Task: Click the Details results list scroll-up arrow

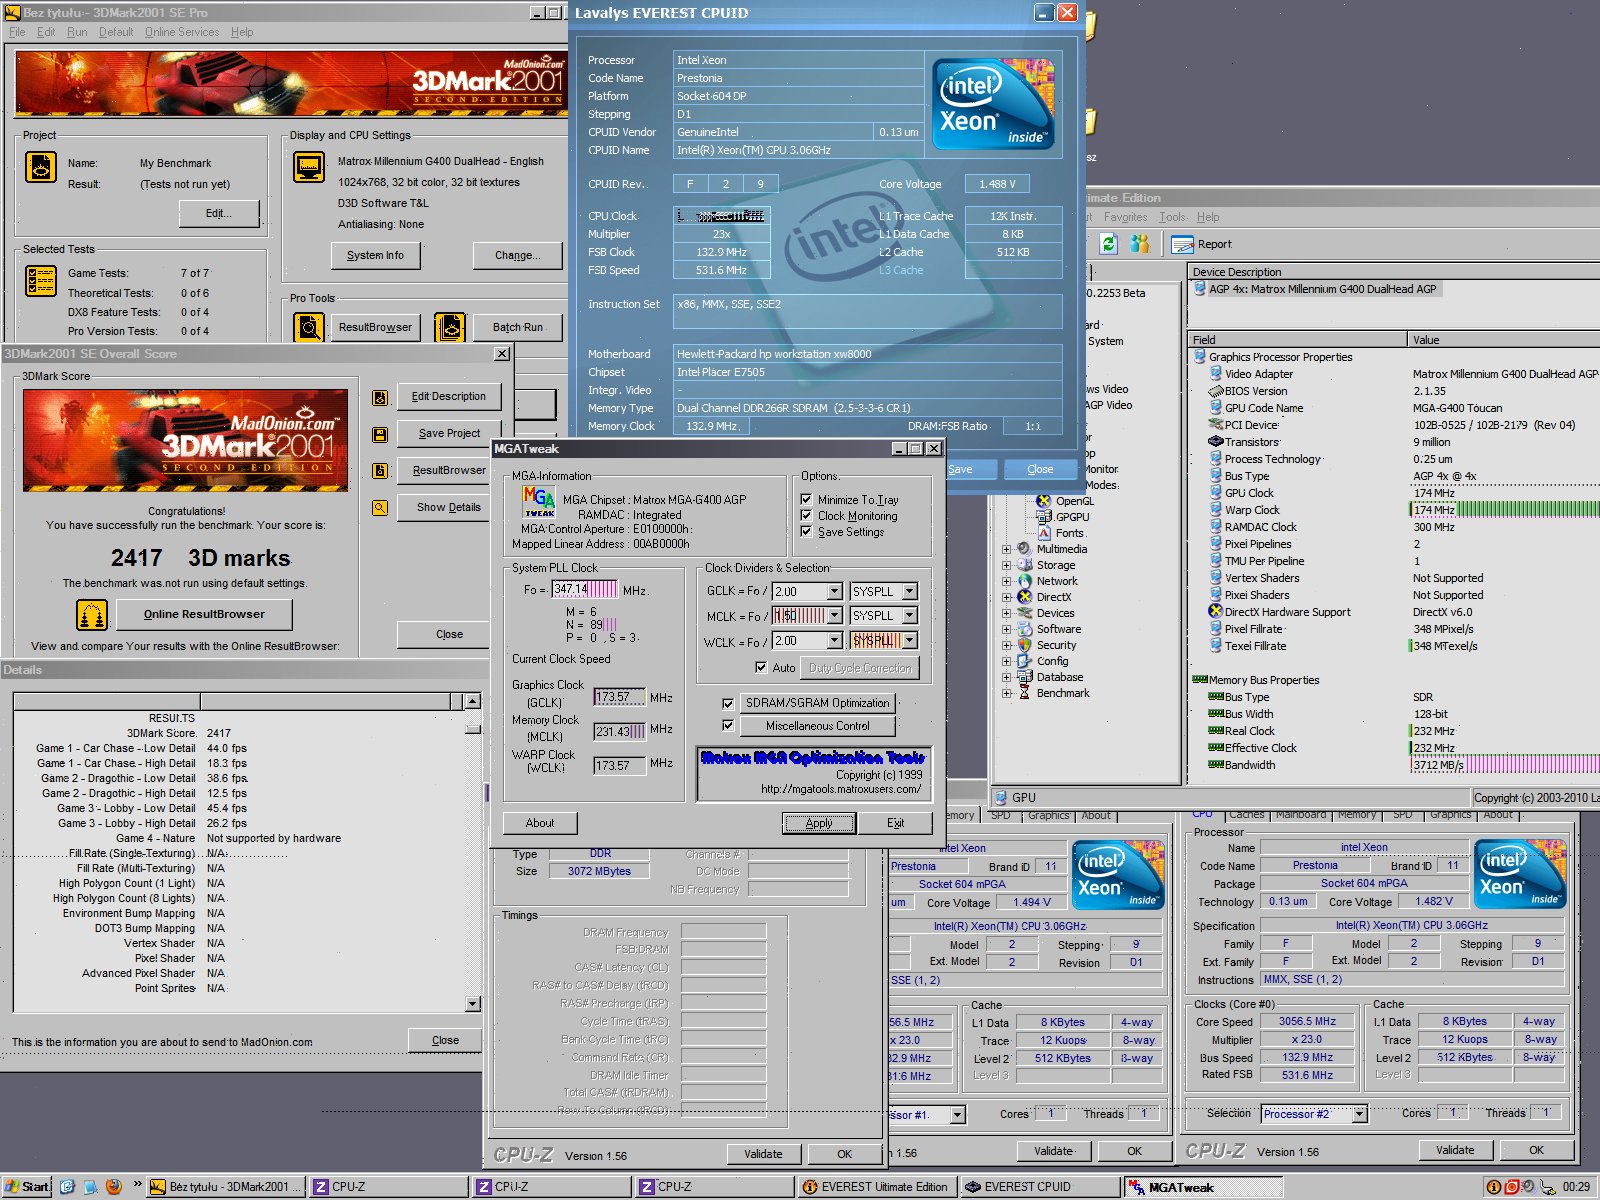Action: click(473, 701)
